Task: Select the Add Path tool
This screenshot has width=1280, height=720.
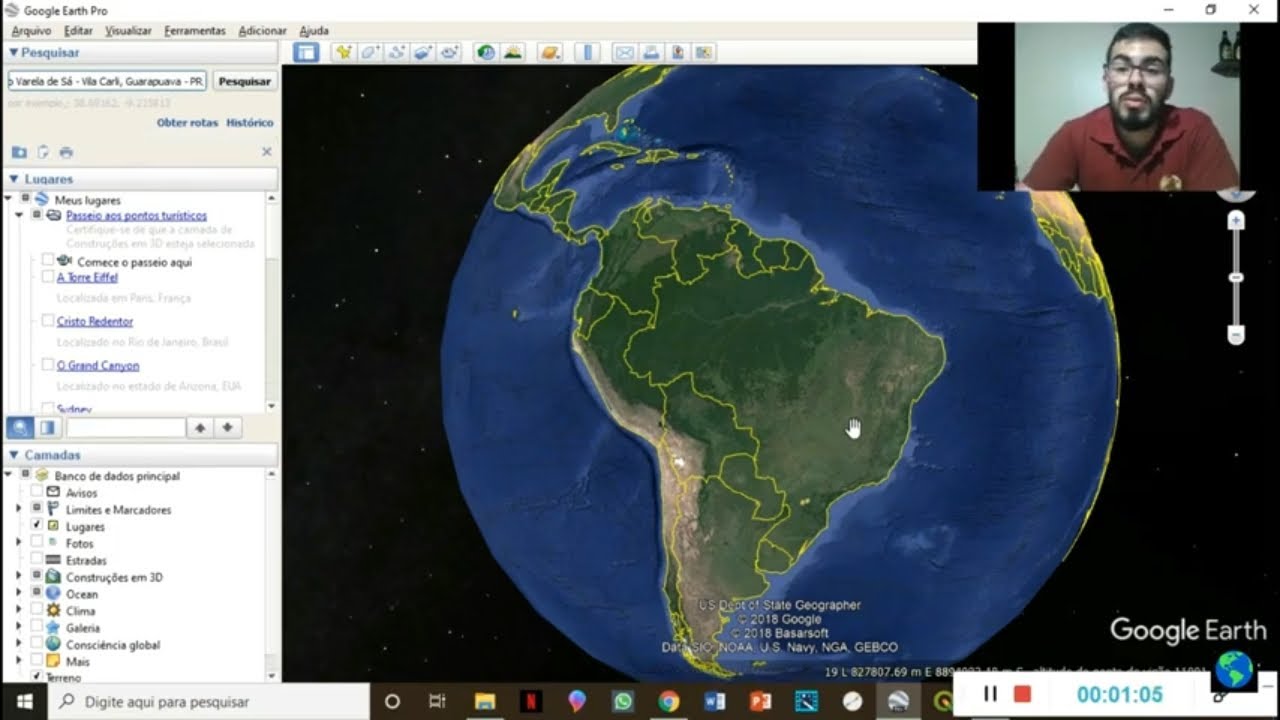Action: click(396, 52)
